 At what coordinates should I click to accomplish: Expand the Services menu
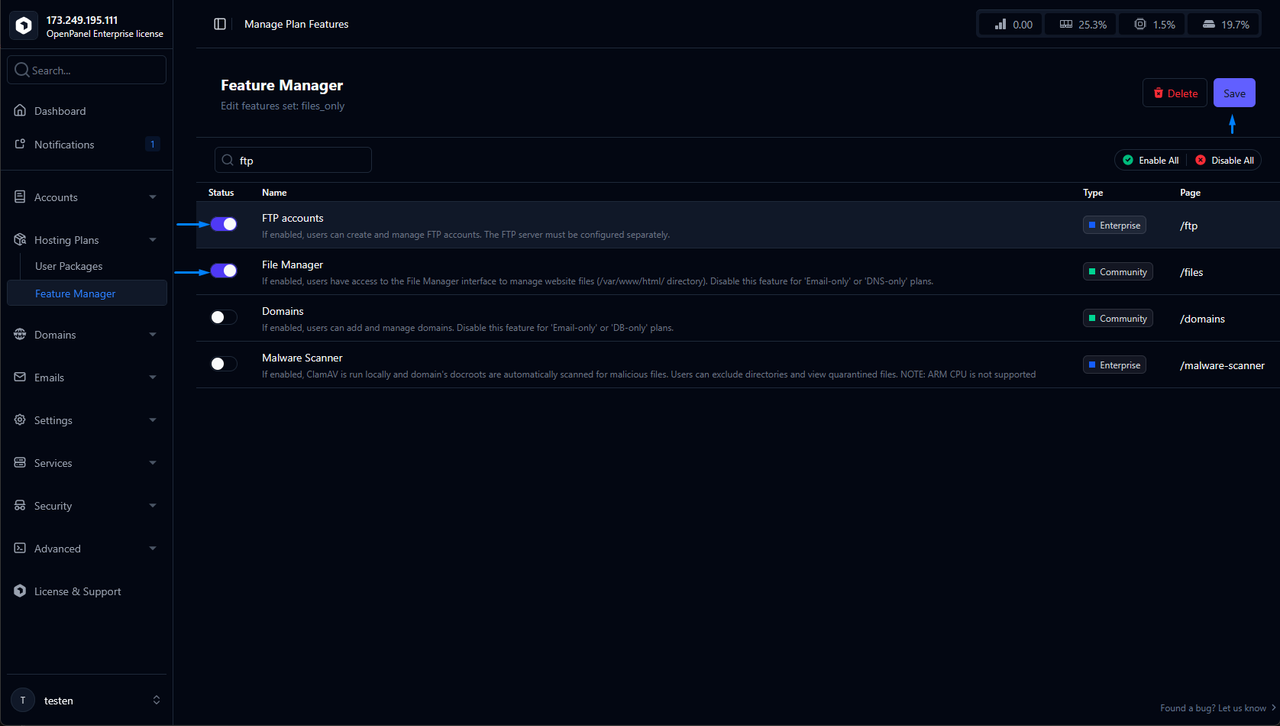click(x=153, y=463)
